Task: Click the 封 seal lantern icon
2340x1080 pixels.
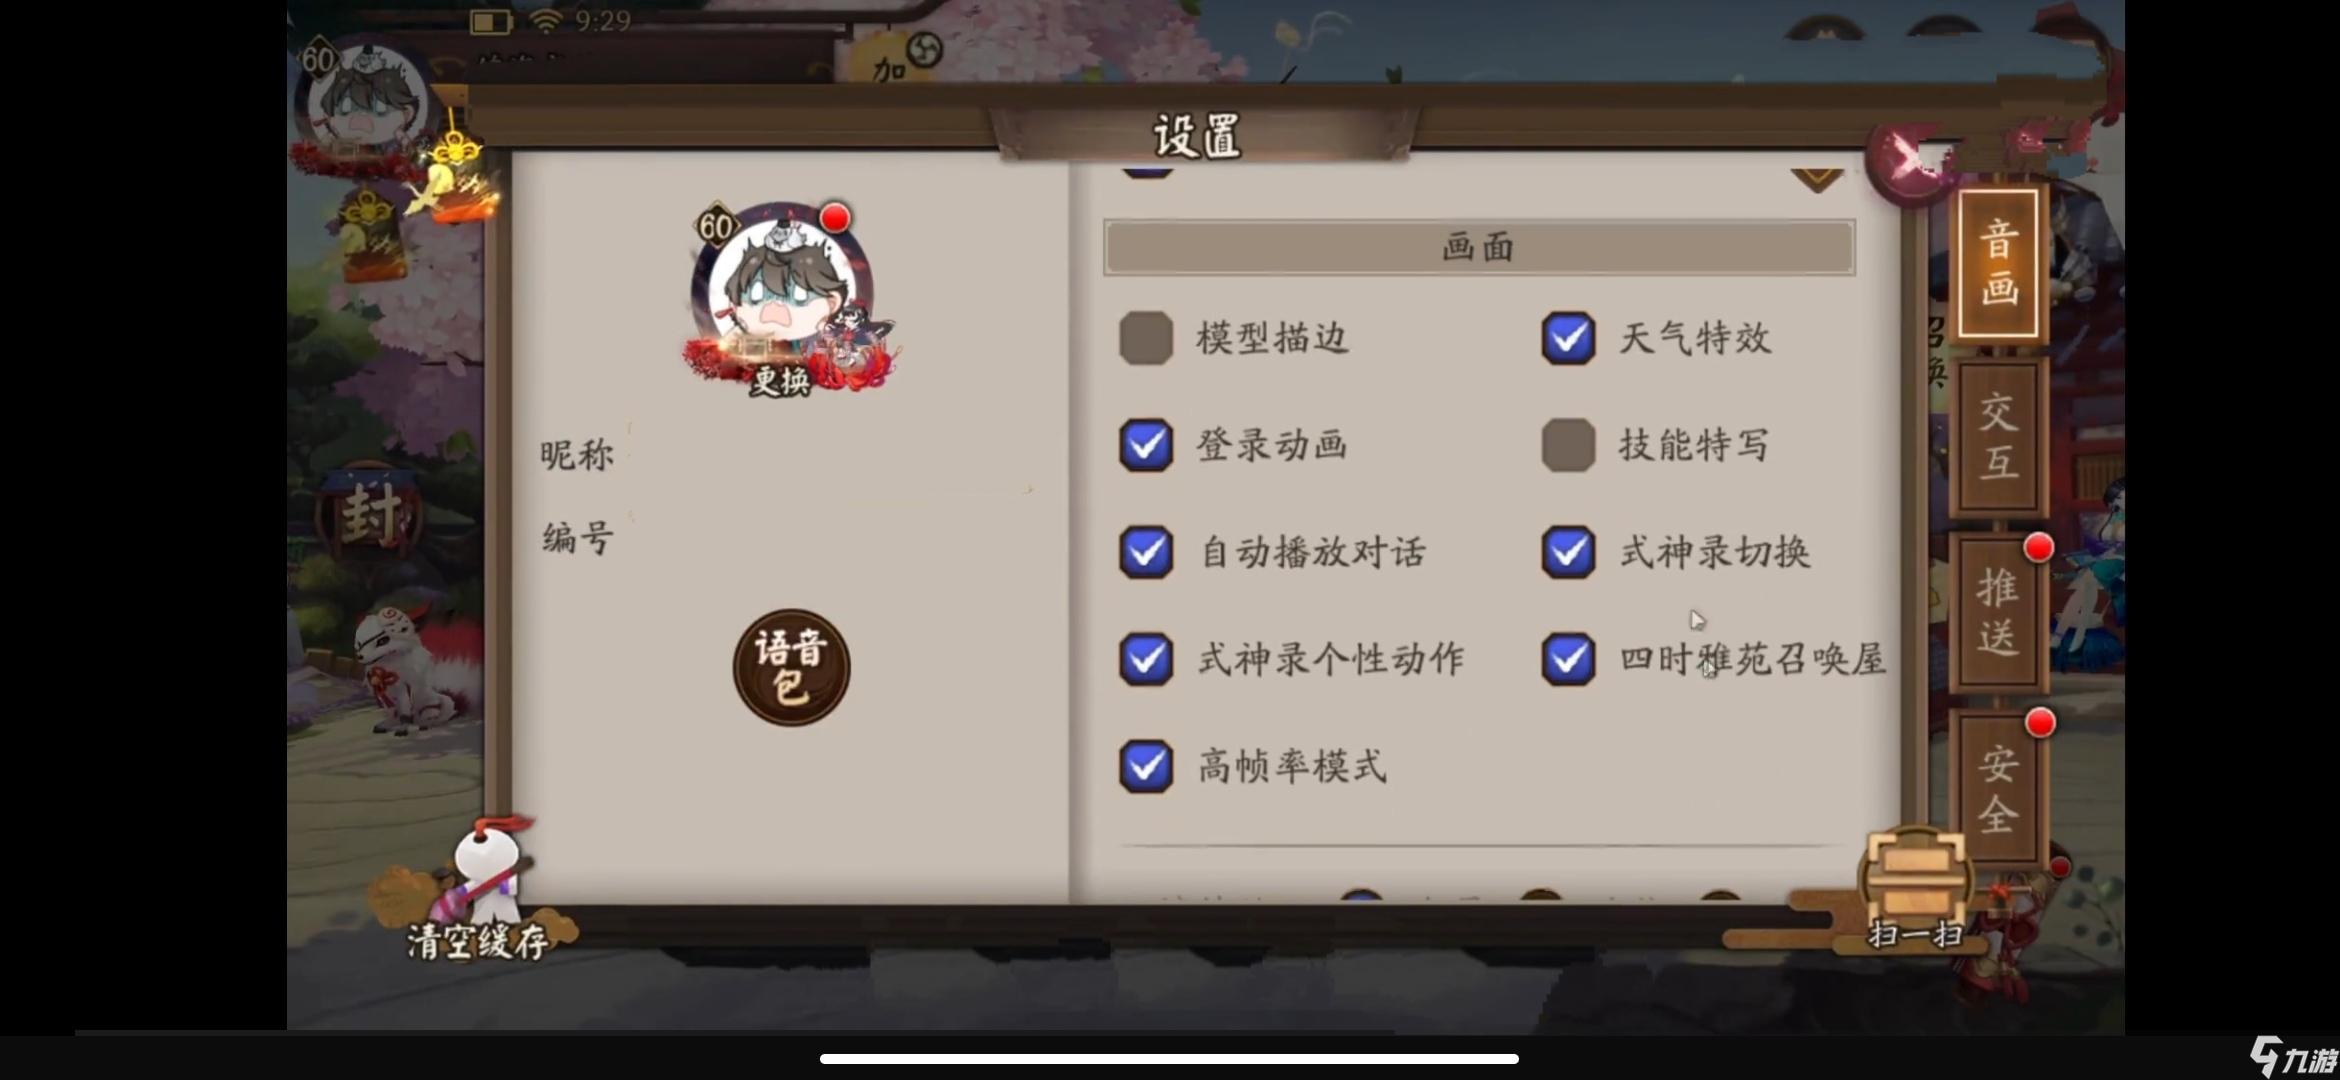Action: coord(371,514)
